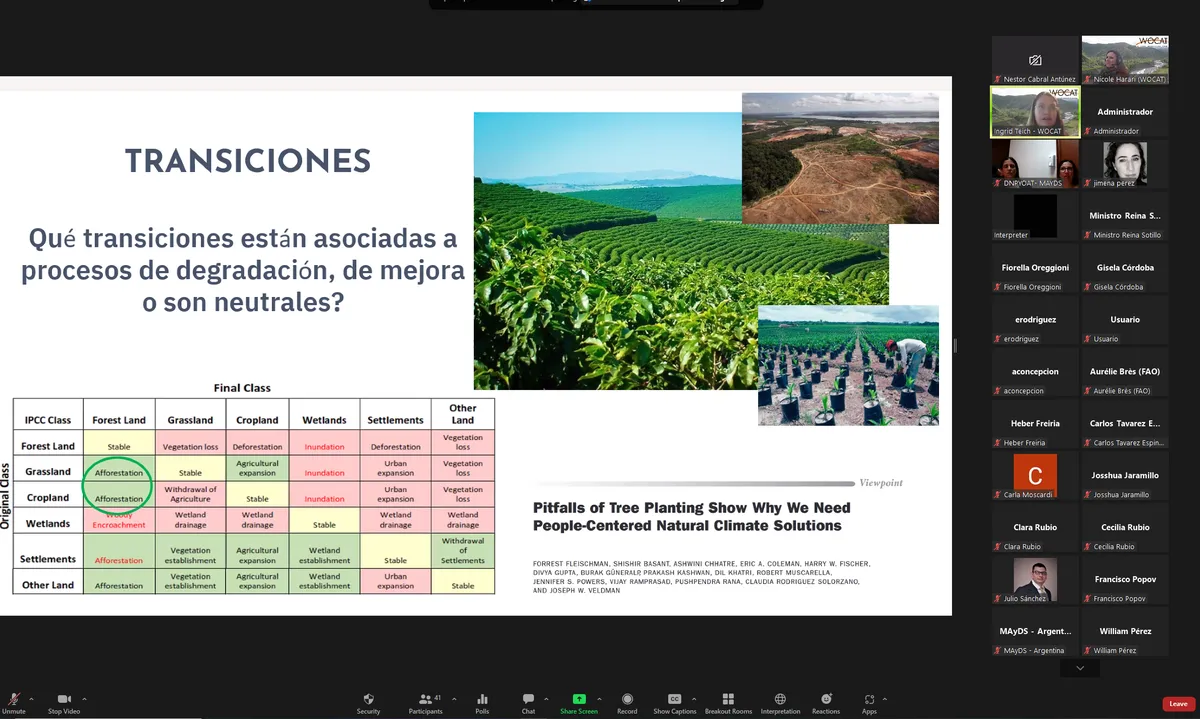Expand audio options arrow beside Unmute
Image resolution: width=1200 pixels, height=719 pixels.
point(31,699)
